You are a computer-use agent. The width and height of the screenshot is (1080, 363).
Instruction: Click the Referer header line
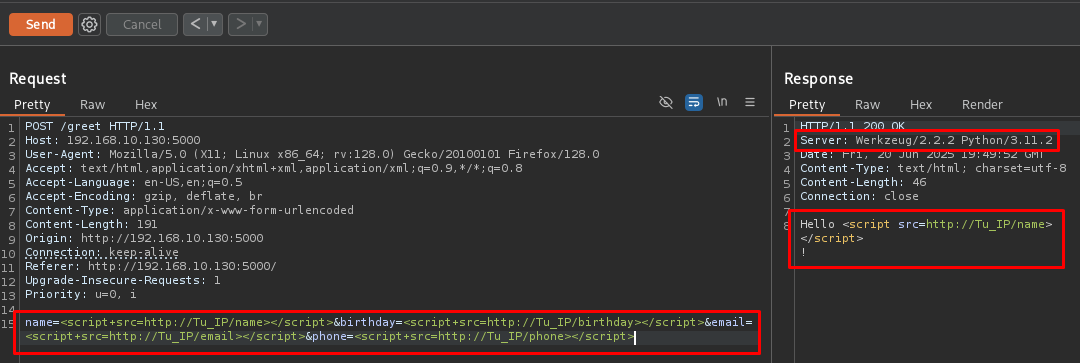pyautogui.click(x=151, y=267)
